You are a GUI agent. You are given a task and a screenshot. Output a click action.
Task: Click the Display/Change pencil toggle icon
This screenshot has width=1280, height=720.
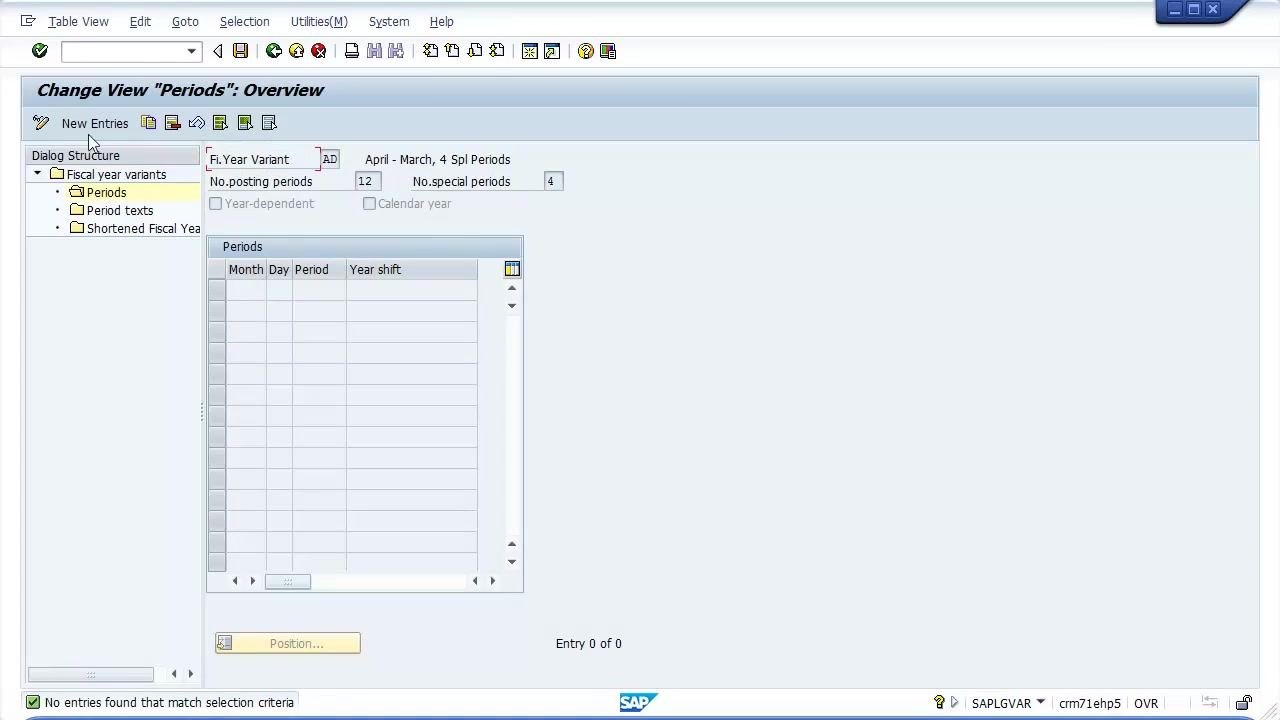pyautogui.click(x=41, y=123)
